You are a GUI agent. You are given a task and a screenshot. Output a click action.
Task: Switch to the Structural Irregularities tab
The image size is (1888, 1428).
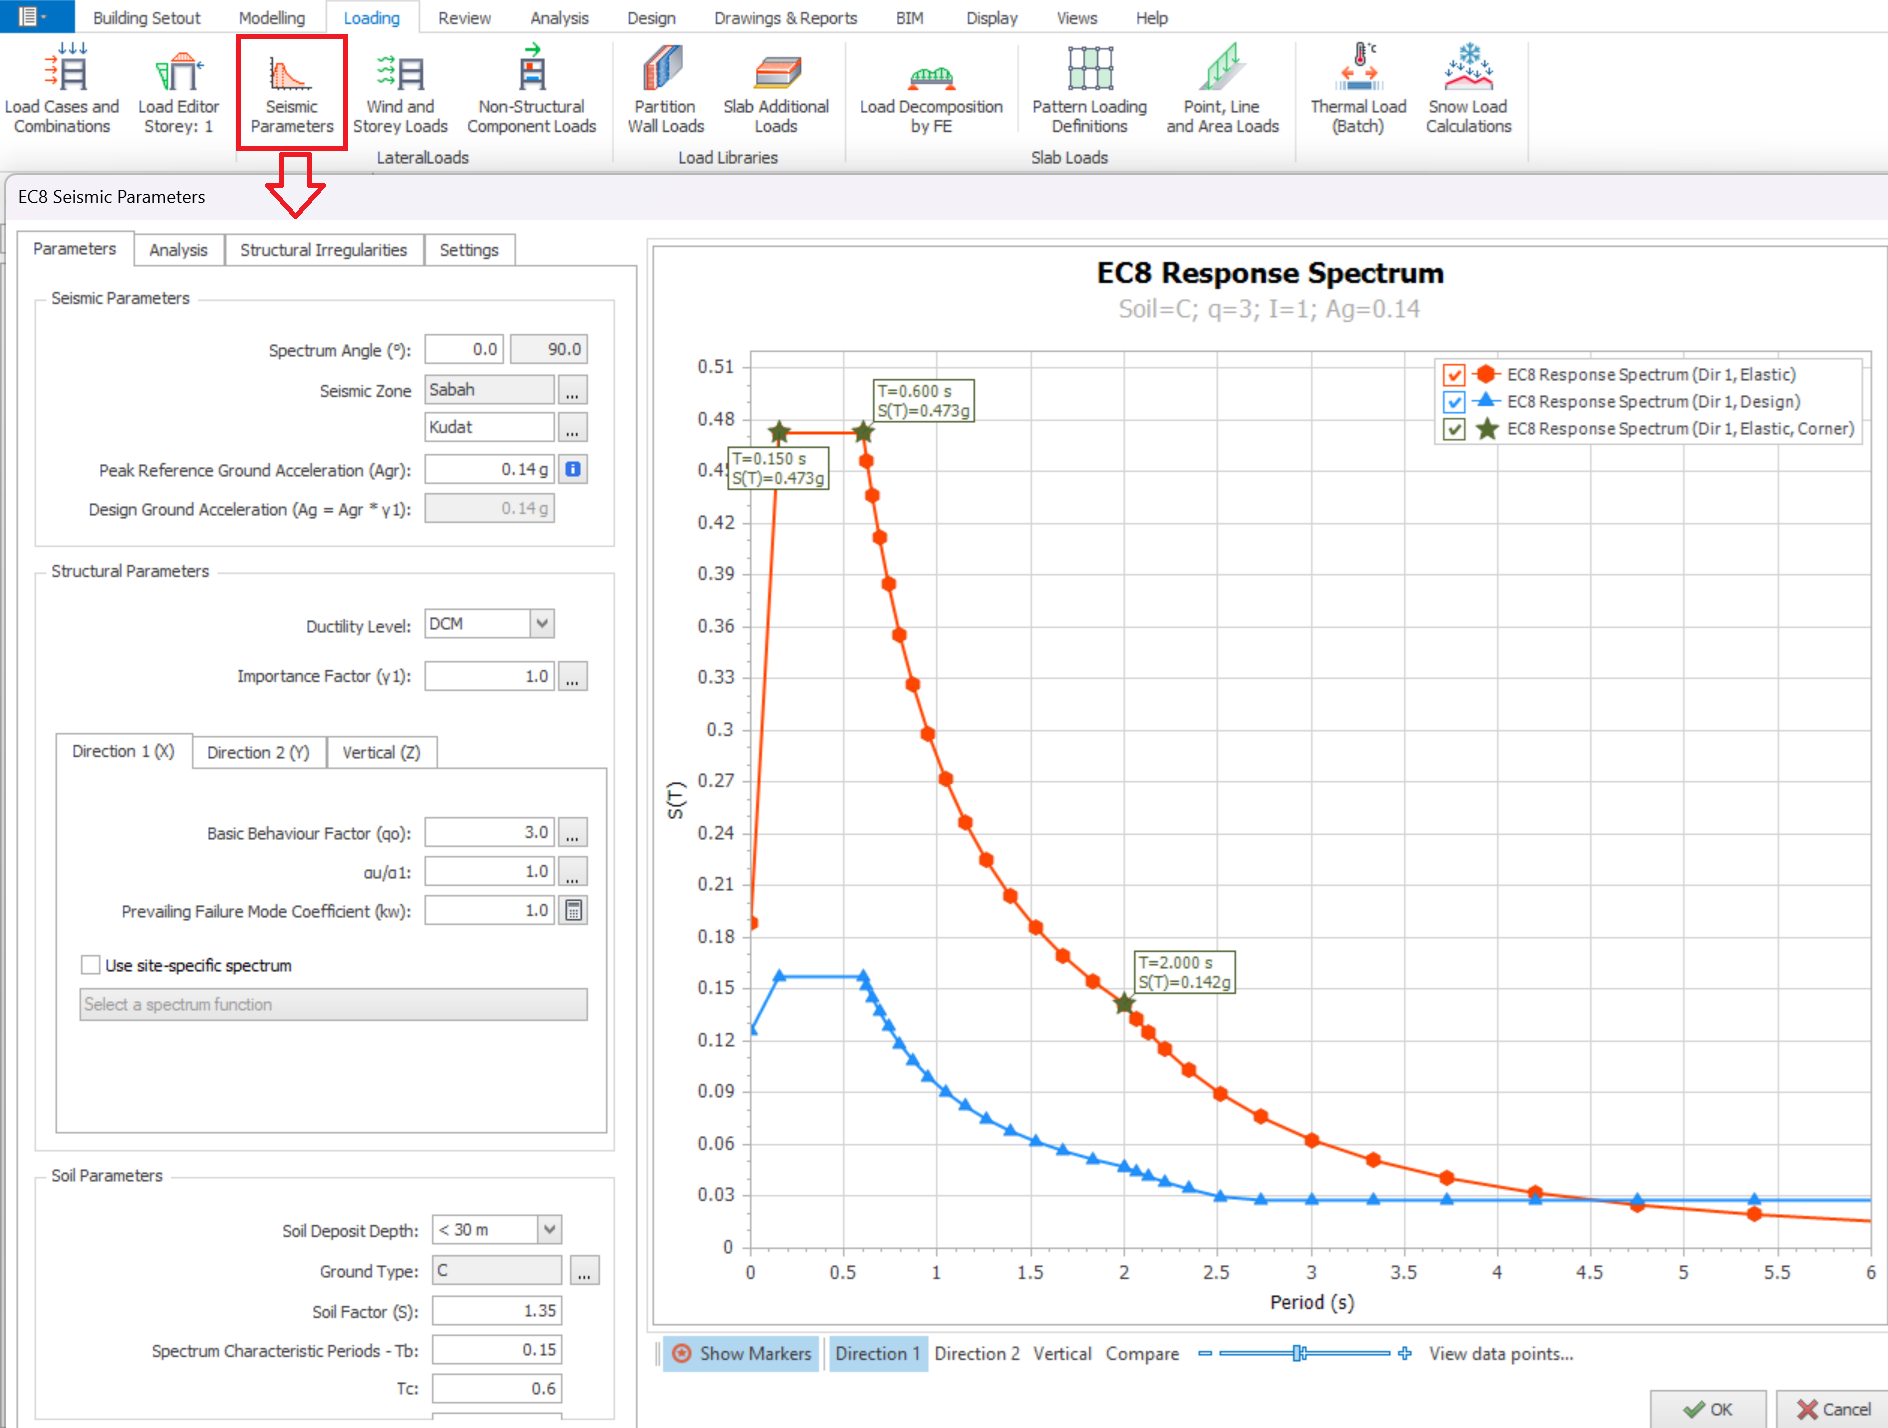[323, 250]
